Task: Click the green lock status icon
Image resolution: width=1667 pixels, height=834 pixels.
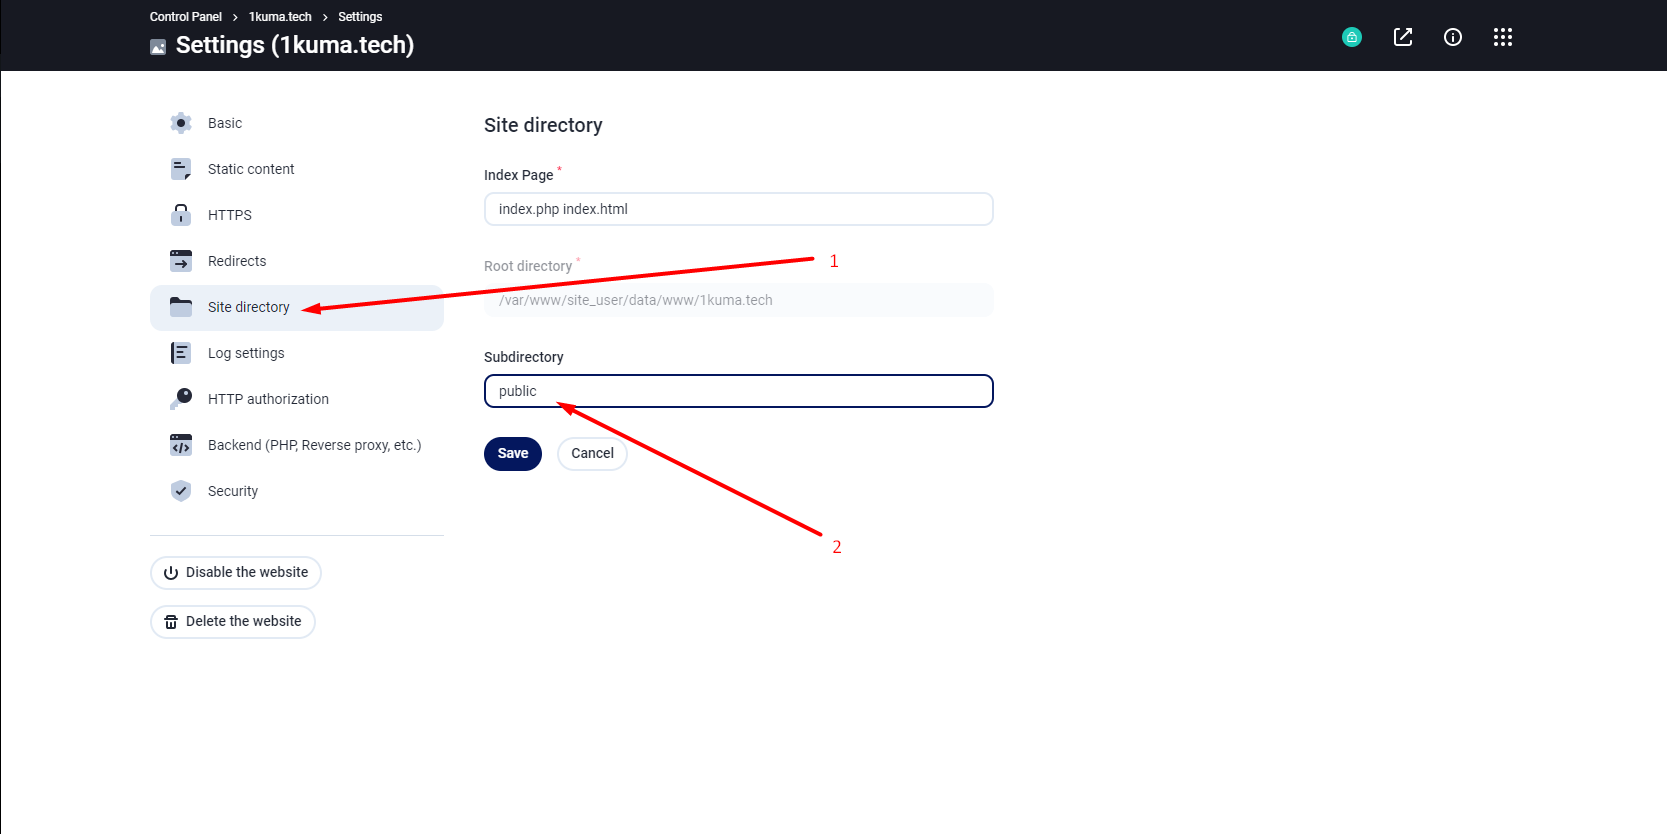Action: click(1352, 37)
